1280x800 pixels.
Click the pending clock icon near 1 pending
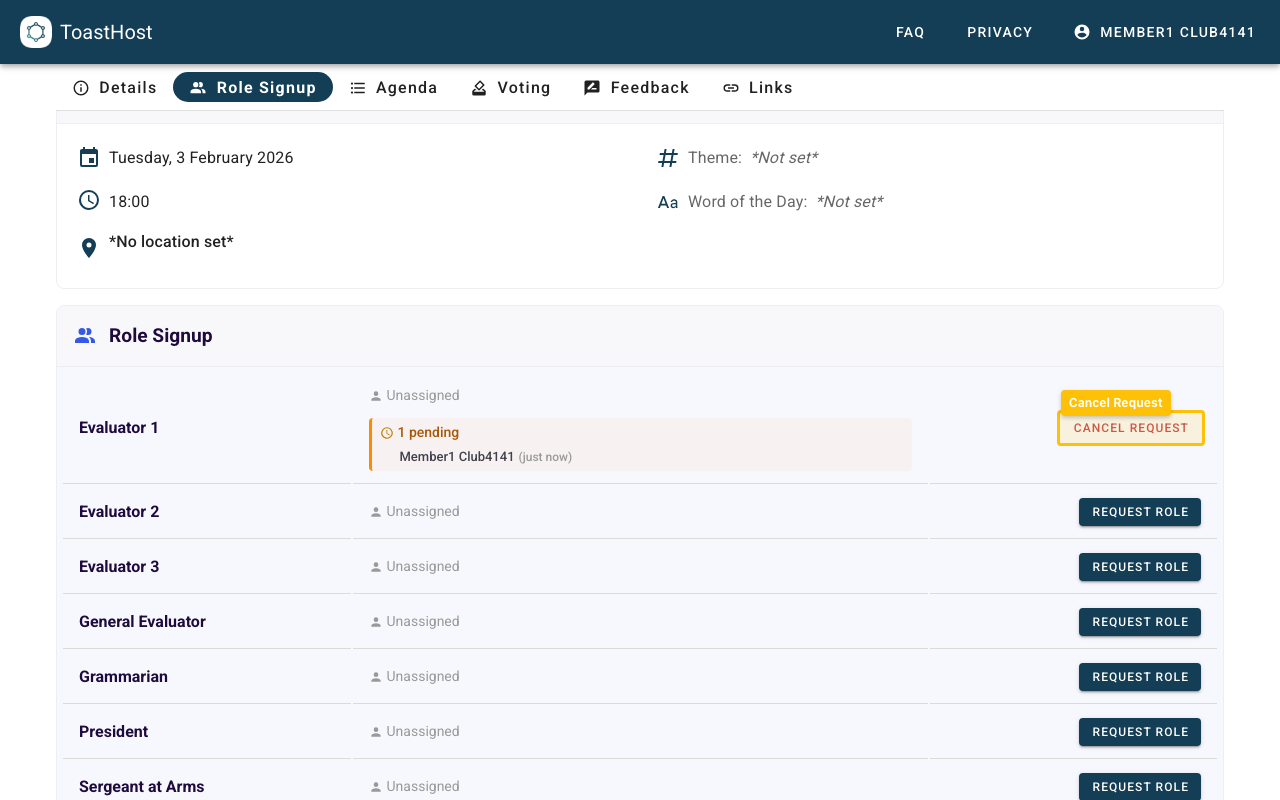point(387,432)
